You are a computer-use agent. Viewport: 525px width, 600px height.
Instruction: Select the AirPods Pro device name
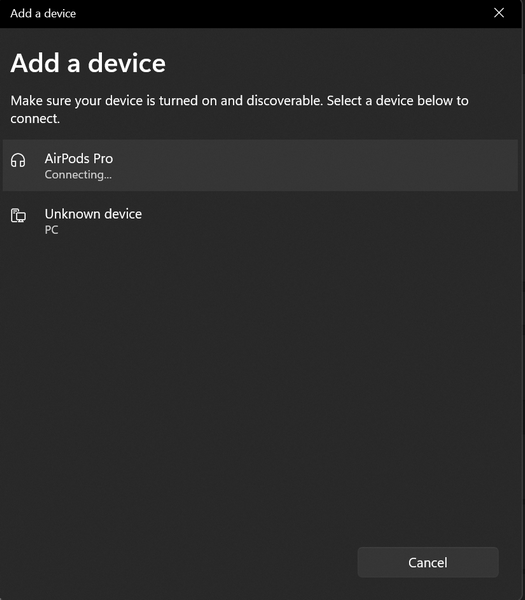coord(79,158)
